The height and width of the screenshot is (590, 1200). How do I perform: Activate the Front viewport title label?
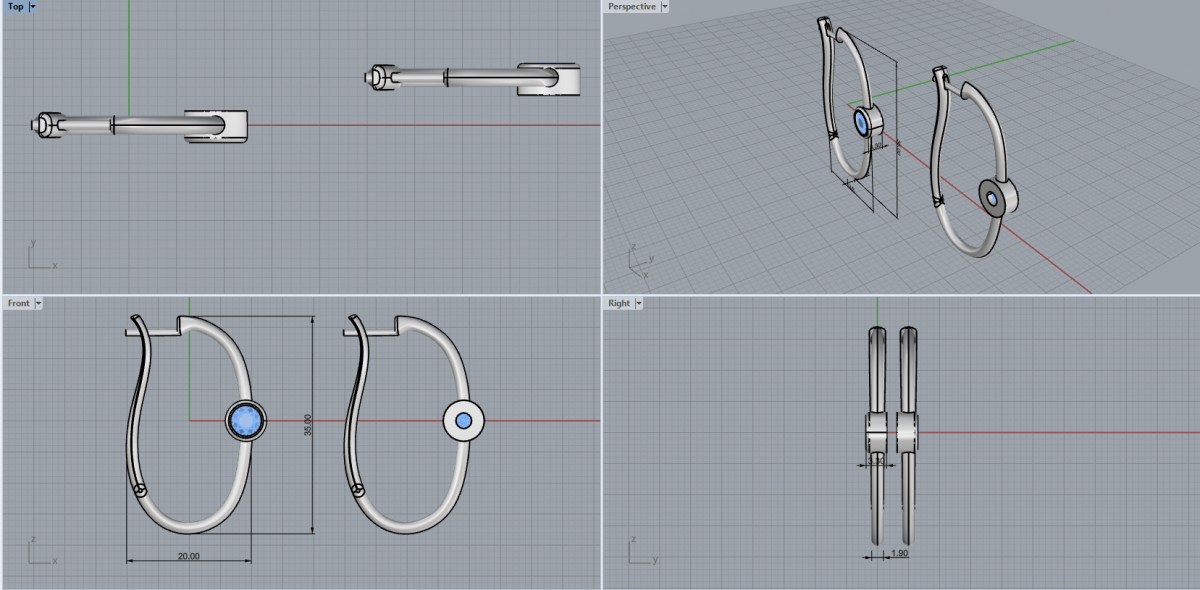(x=18, y=302)
